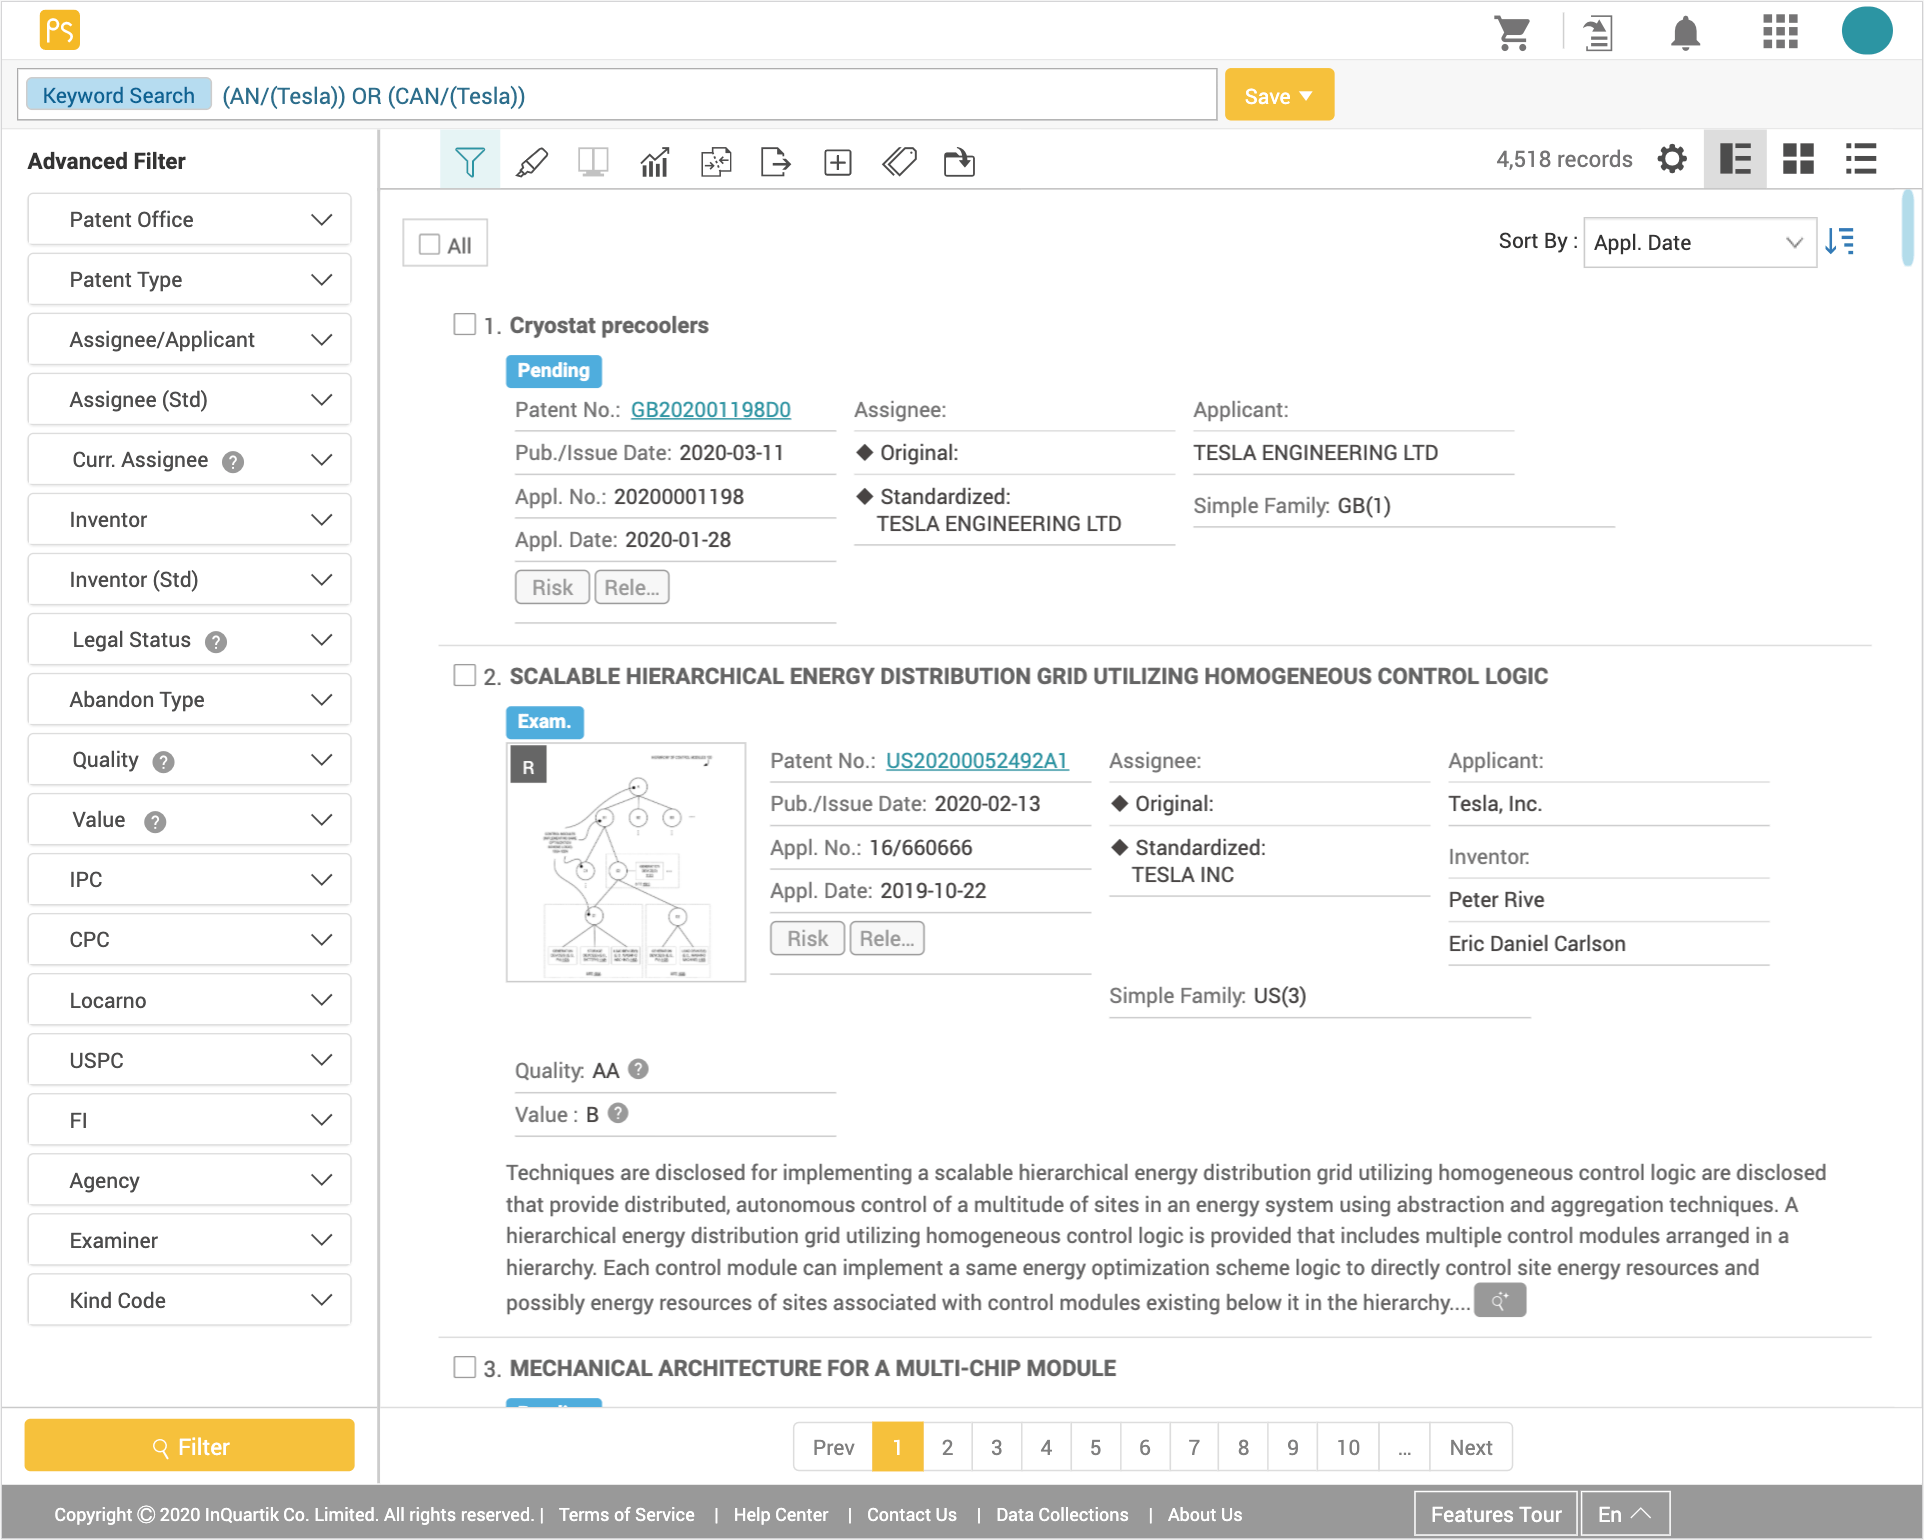The width and height of the screenshot is (1924, 1540).
Task: Expand the Assignee/Applicant filter
Action: tap(190, 339)
